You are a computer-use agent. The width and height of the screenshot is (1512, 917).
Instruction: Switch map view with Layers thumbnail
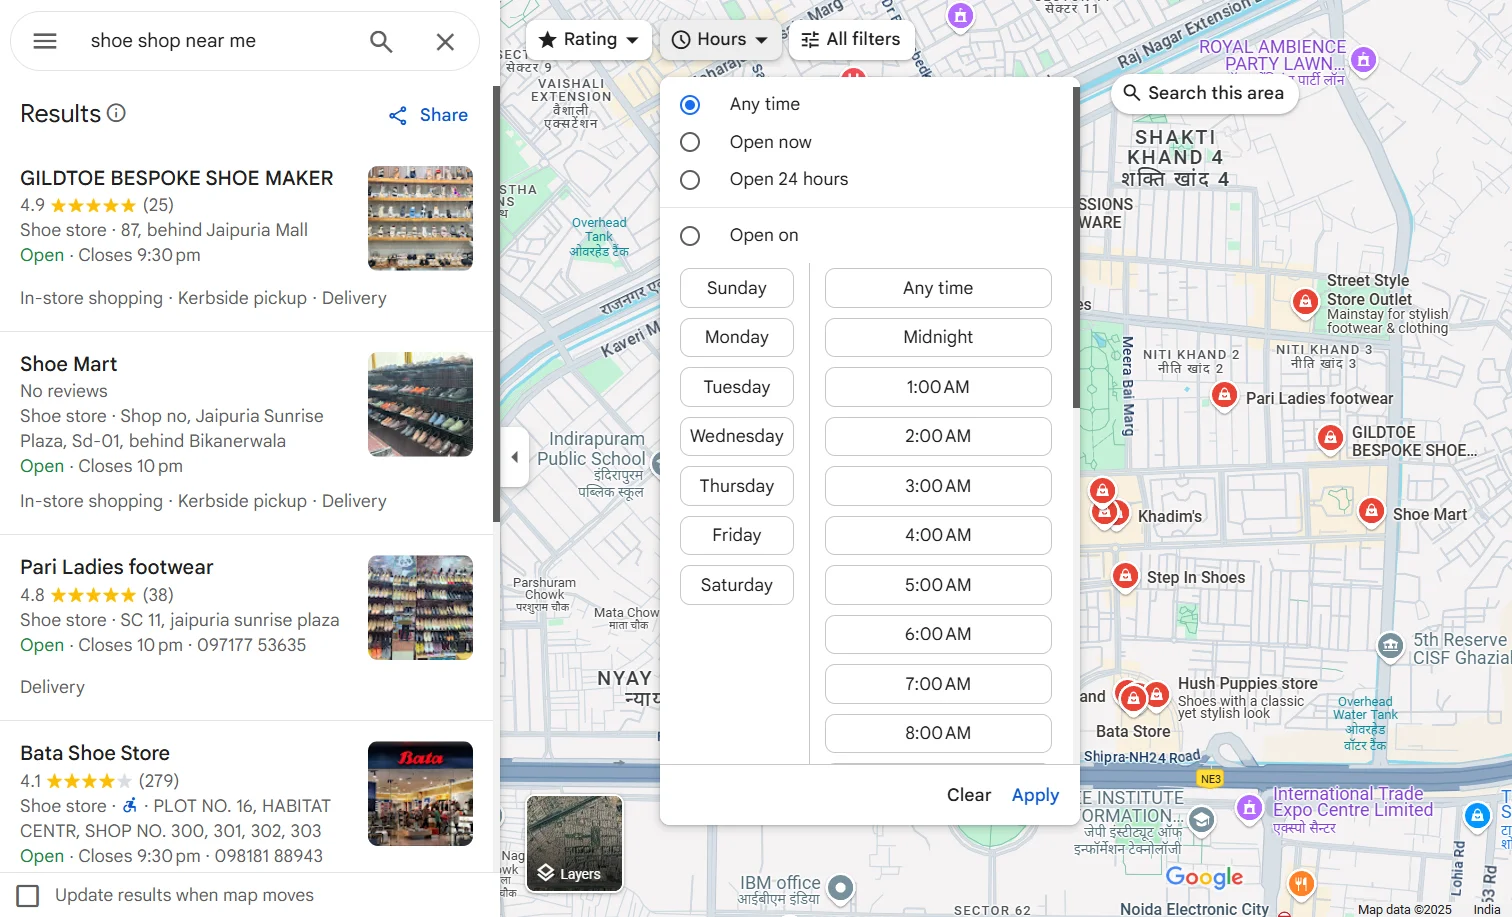coord(575,843)
